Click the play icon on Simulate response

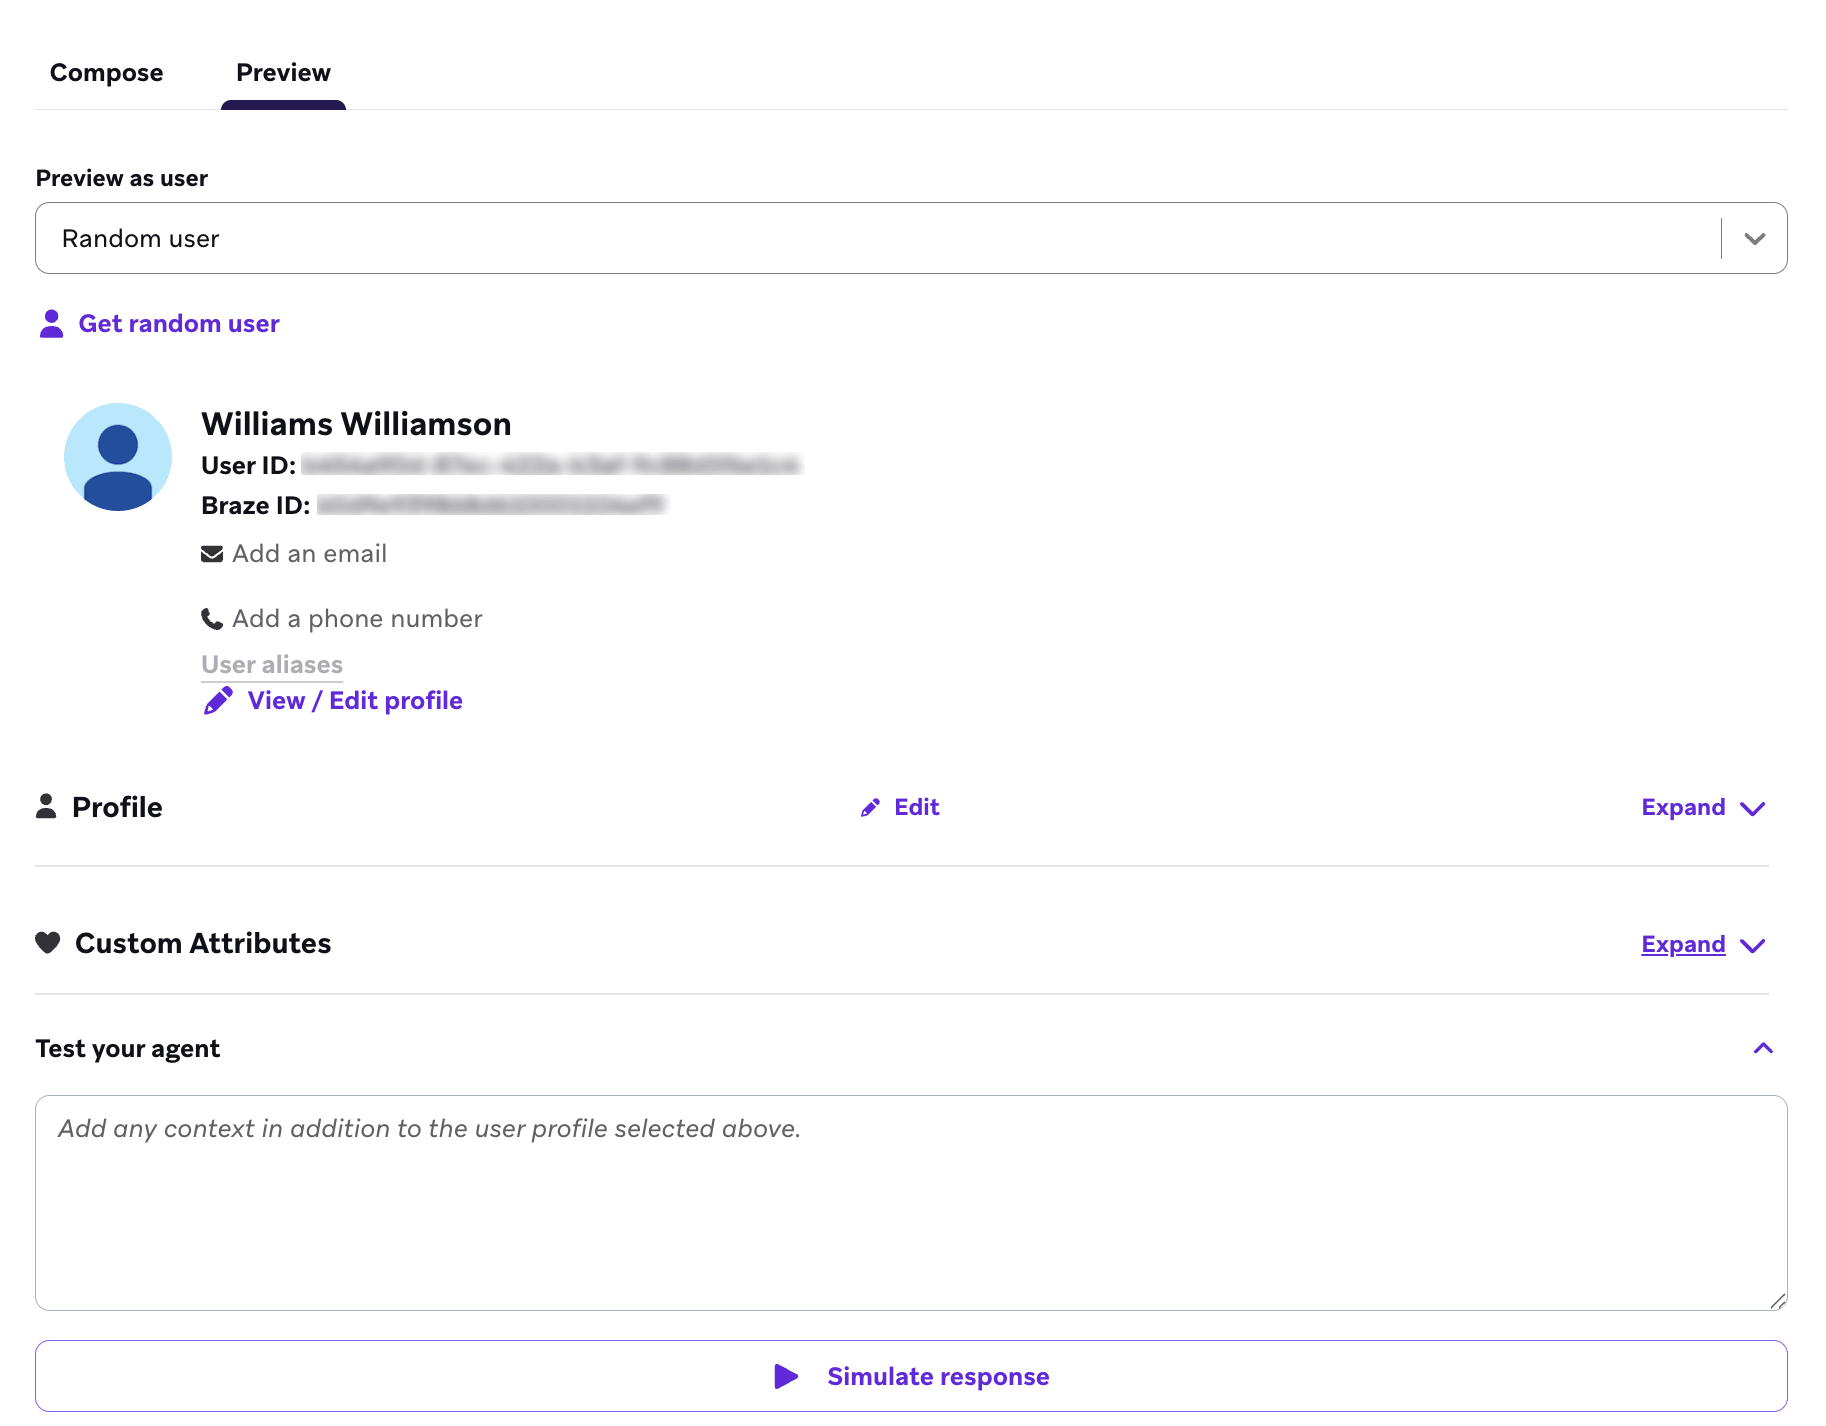coord(787,1375)
